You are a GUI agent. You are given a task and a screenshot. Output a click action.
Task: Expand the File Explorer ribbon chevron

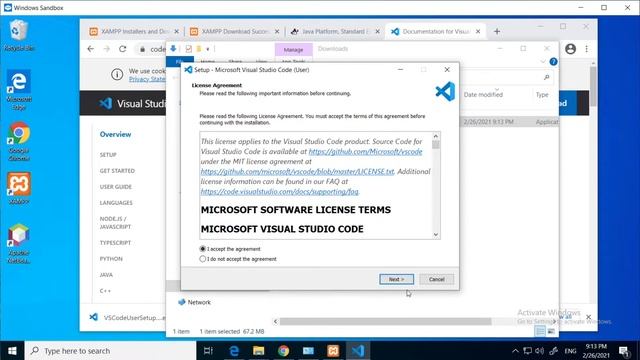pyautogui.click(x=542, y=62)
